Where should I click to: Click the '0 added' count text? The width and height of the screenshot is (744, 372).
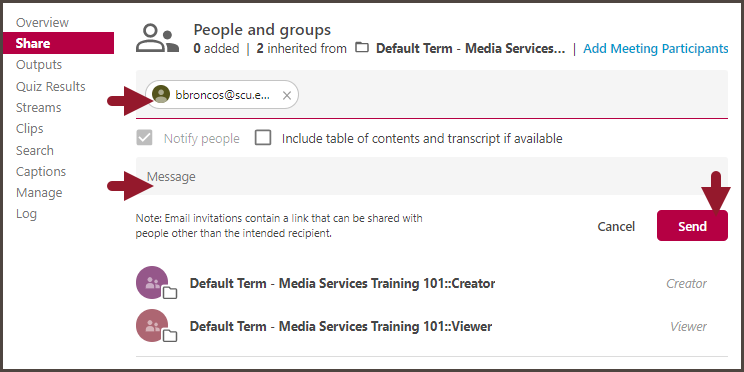point(216,48)
